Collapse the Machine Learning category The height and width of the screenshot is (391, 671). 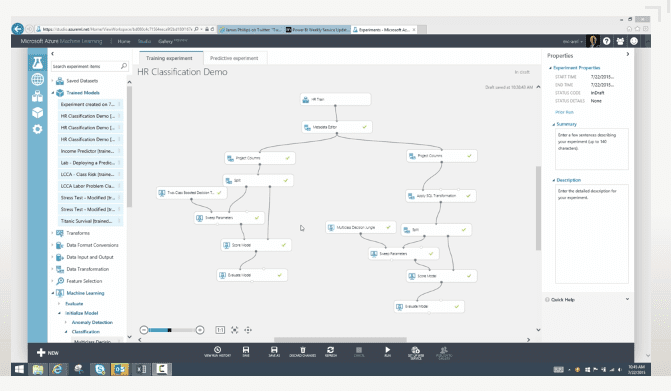point(53,293)
